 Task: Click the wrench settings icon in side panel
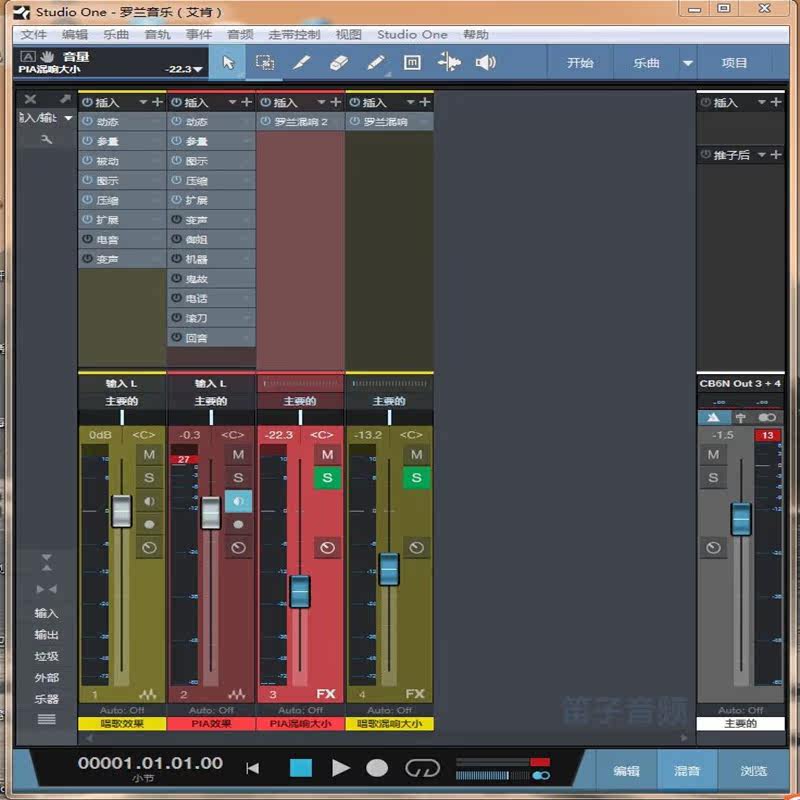click(x=46, y=139)
